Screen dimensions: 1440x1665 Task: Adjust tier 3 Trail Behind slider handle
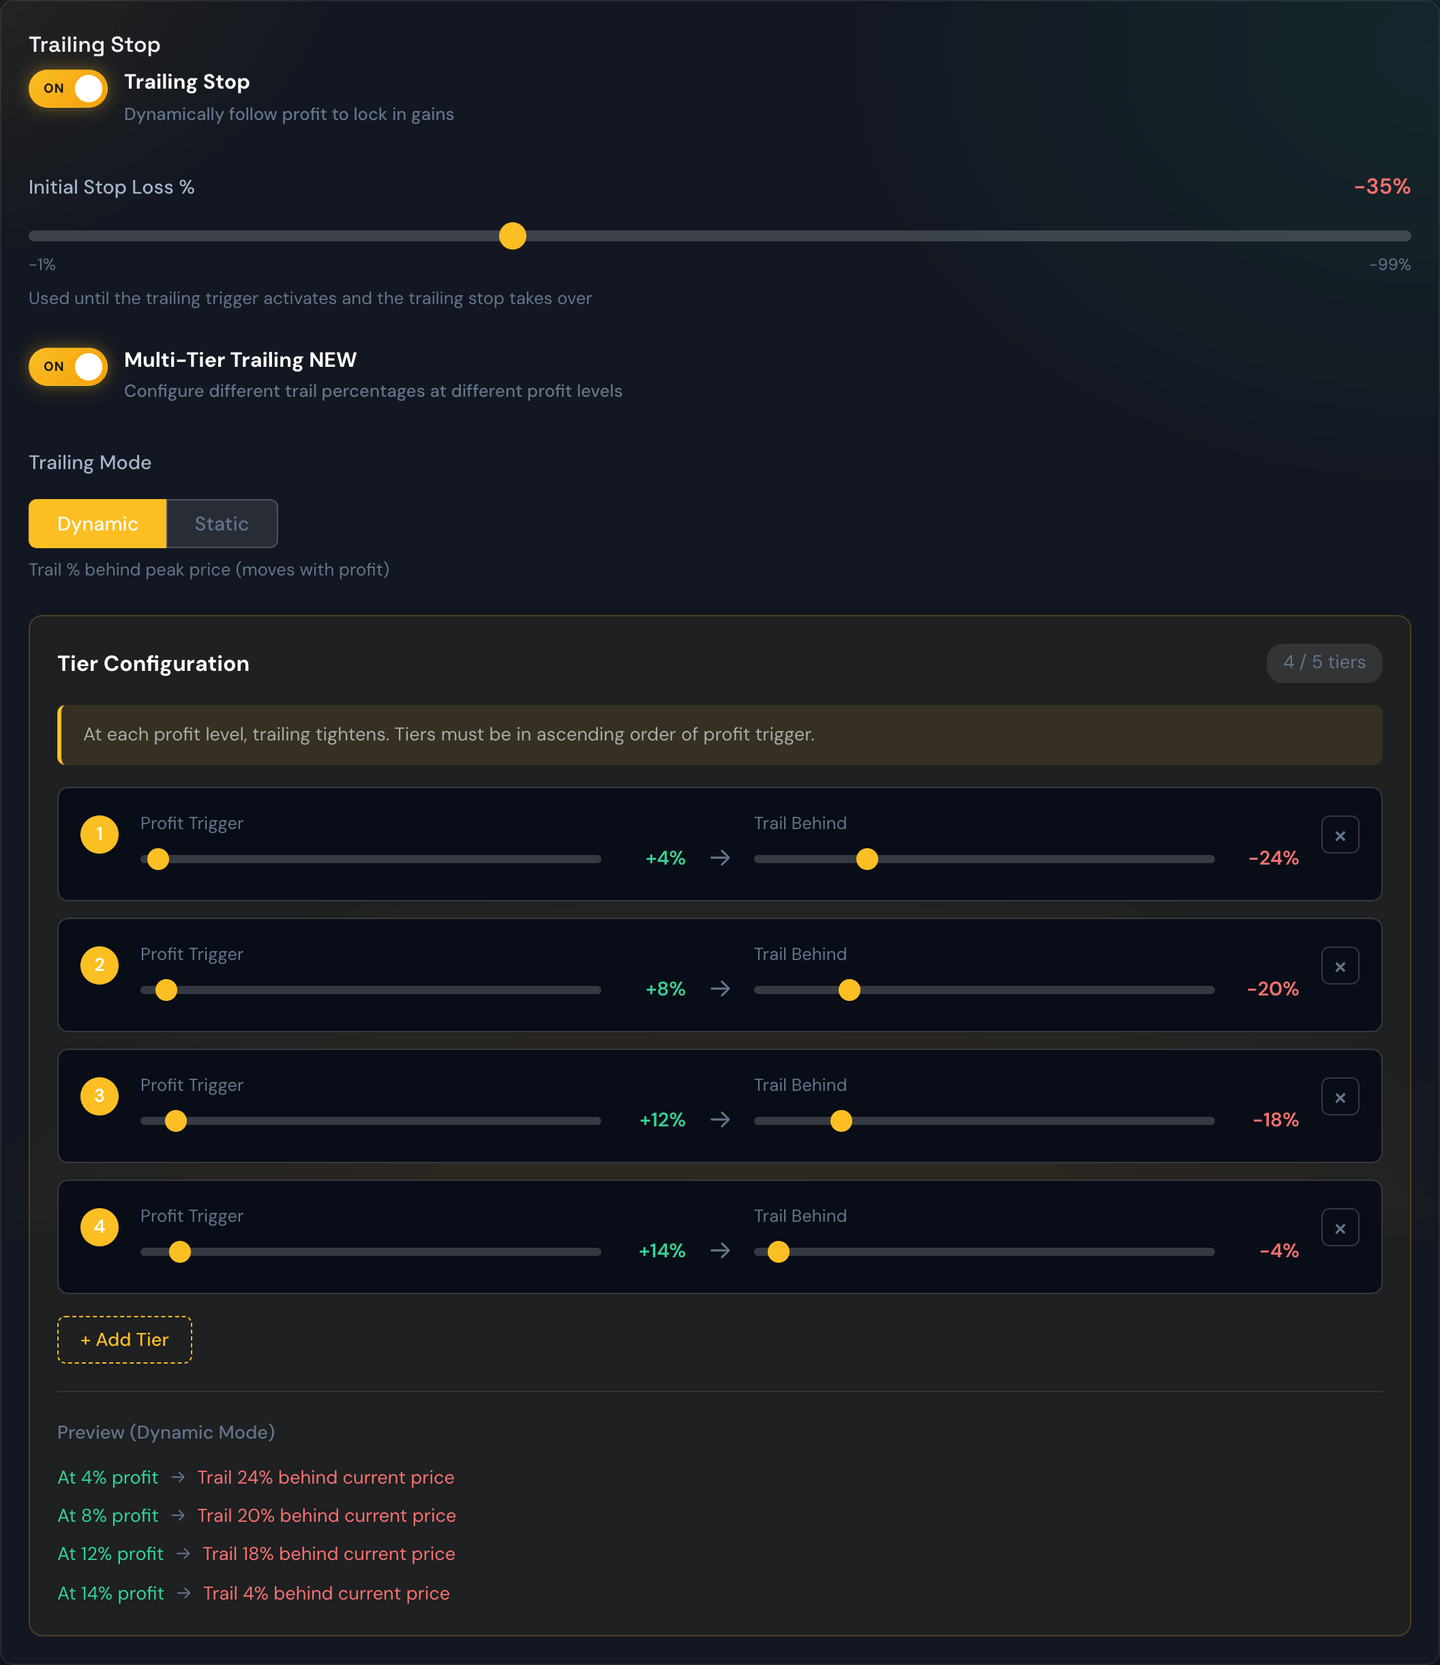coord(841,1121)
